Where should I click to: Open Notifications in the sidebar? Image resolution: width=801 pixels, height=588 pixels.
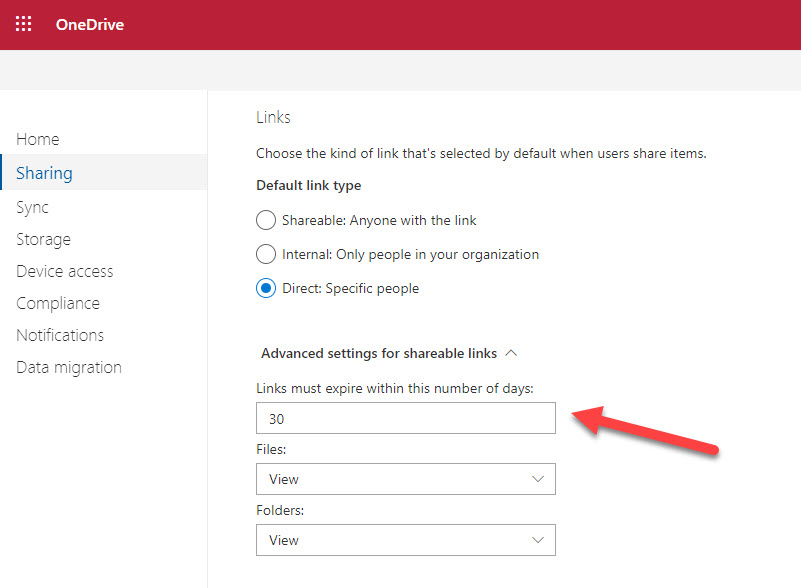point(60,335)
